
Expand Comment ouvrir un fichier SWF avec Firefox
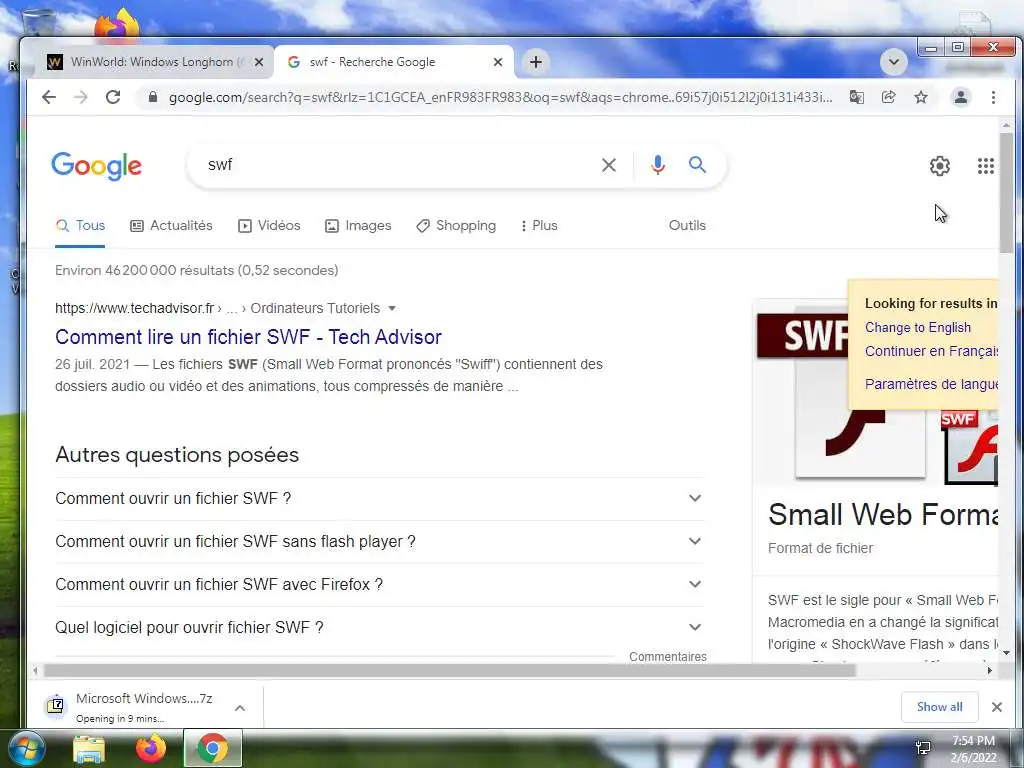[379, 584]
